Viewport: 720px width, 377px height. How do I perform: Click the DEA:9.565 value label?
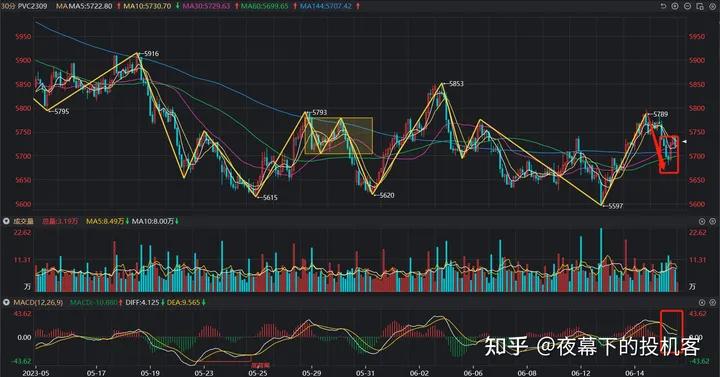pos(183,303)
